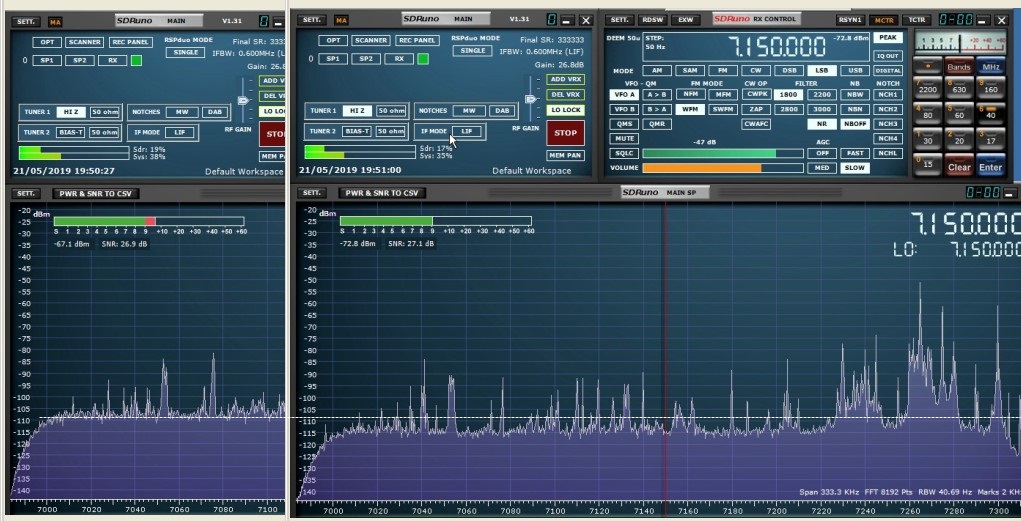Click RF GAIN slider handle in right Main window

click(x=531, y=100)
